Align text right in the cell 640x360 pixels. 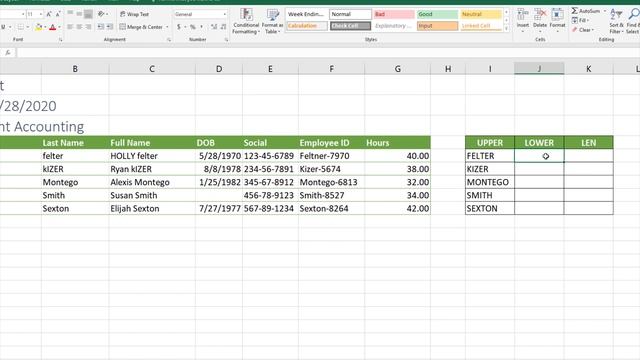tap(88, 27)
